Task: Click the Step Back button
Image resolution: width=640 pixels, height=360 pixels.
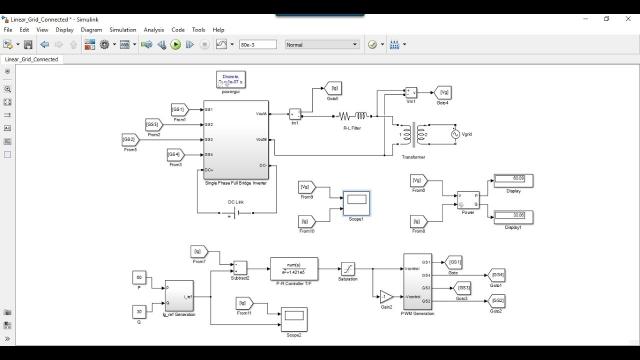Action: (162, 44)
